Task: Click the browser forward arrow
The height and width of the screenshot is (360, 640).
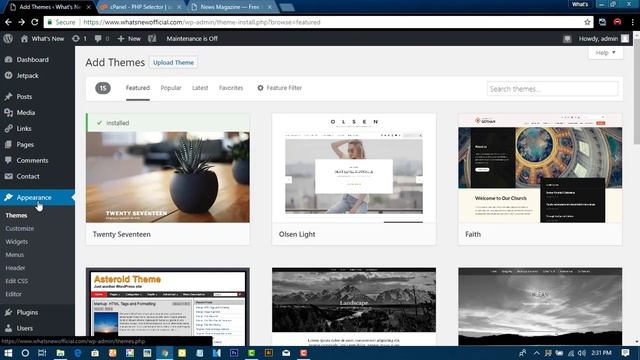Action: [21, 22]
